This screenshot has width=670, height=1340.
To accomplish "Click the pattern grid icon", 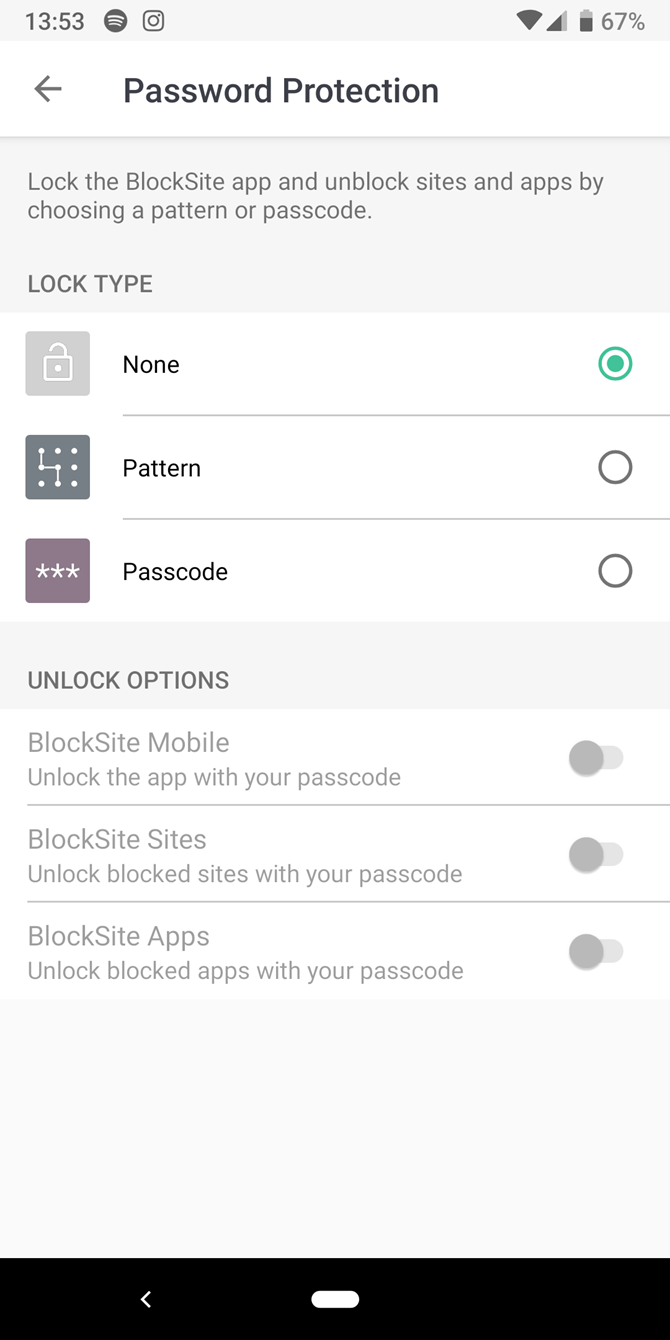I will click(57, 467).
